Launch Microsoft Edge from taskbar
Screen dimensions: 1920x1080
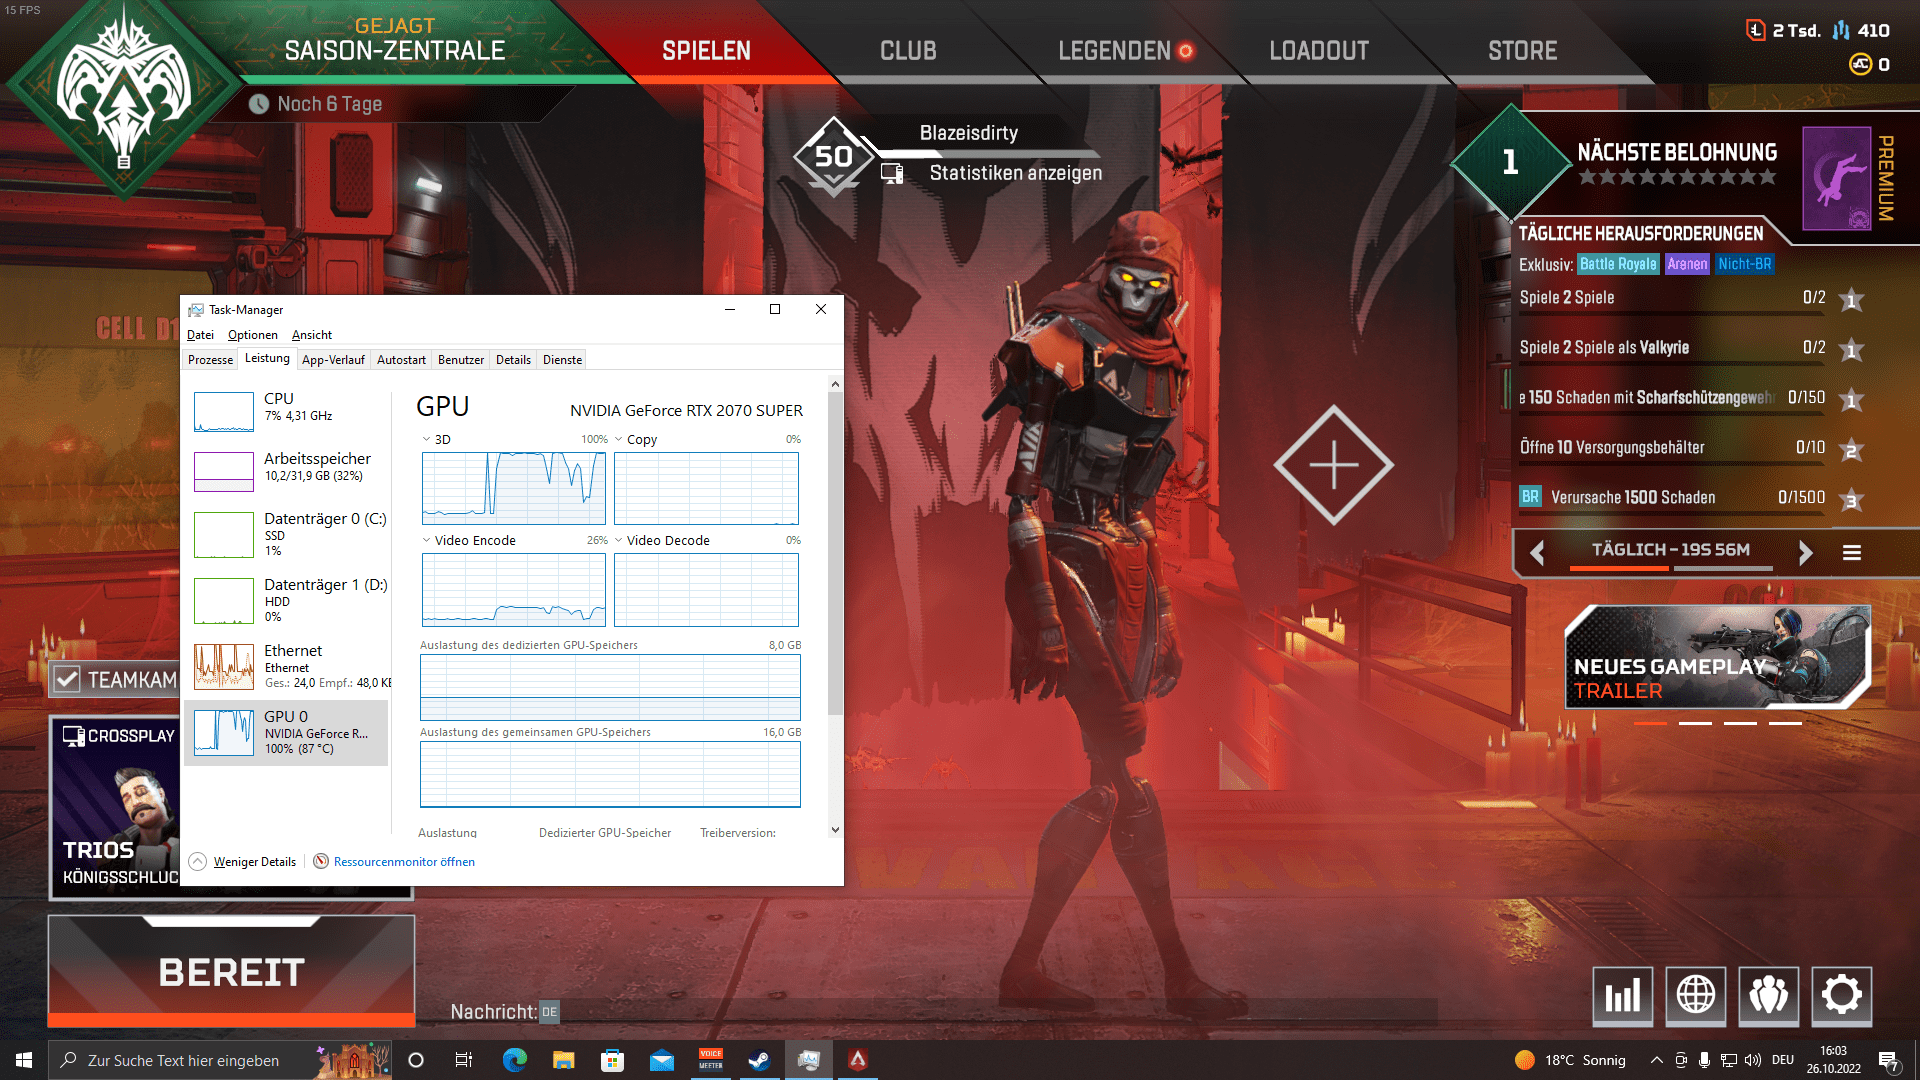click(x=514, y=1060)
